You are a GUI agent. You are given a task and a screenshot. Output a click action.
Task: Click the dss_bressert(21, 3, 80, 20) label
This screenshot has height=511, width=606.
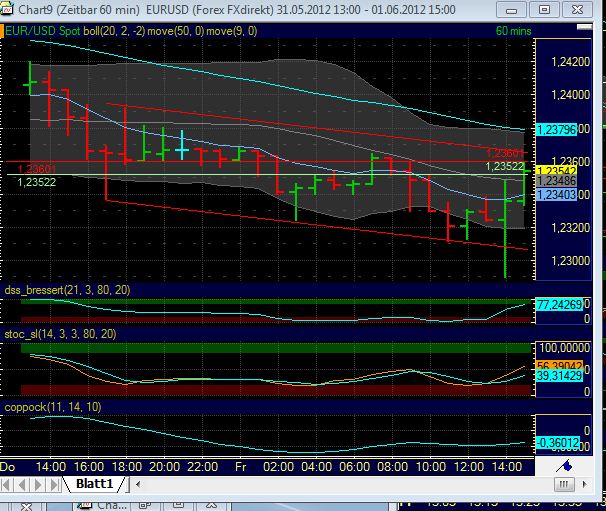coord(67,290)
